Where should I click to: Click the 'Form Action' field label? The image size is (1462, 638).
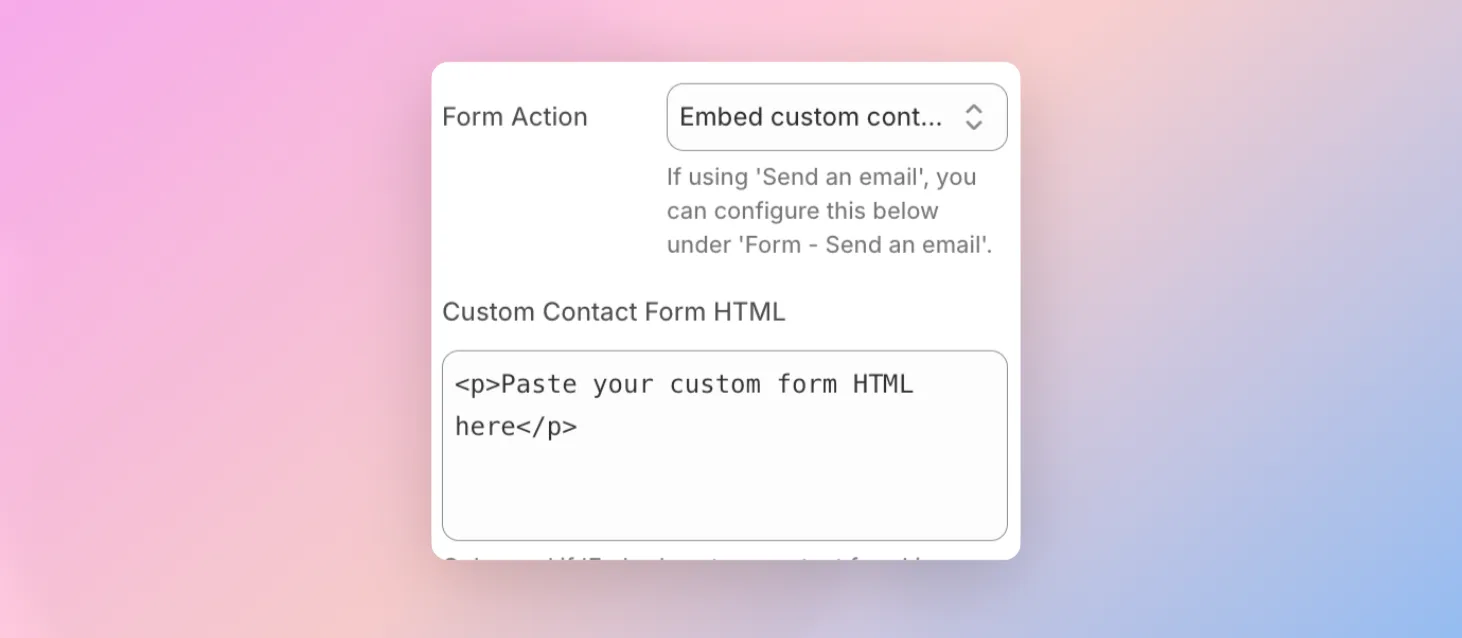pyautogui.click(x=515, y=117)
